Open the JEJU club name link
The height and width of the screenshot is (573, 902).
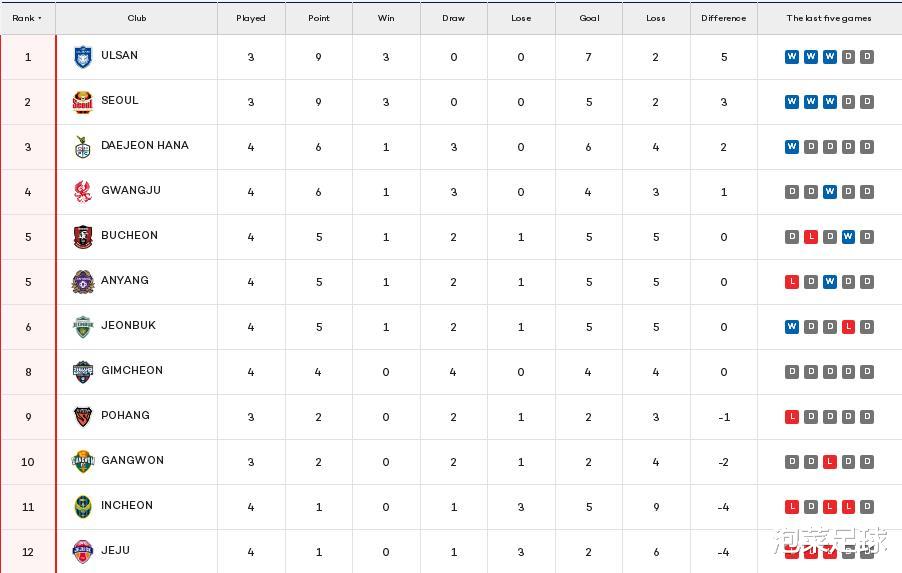[x=115, y=551]
